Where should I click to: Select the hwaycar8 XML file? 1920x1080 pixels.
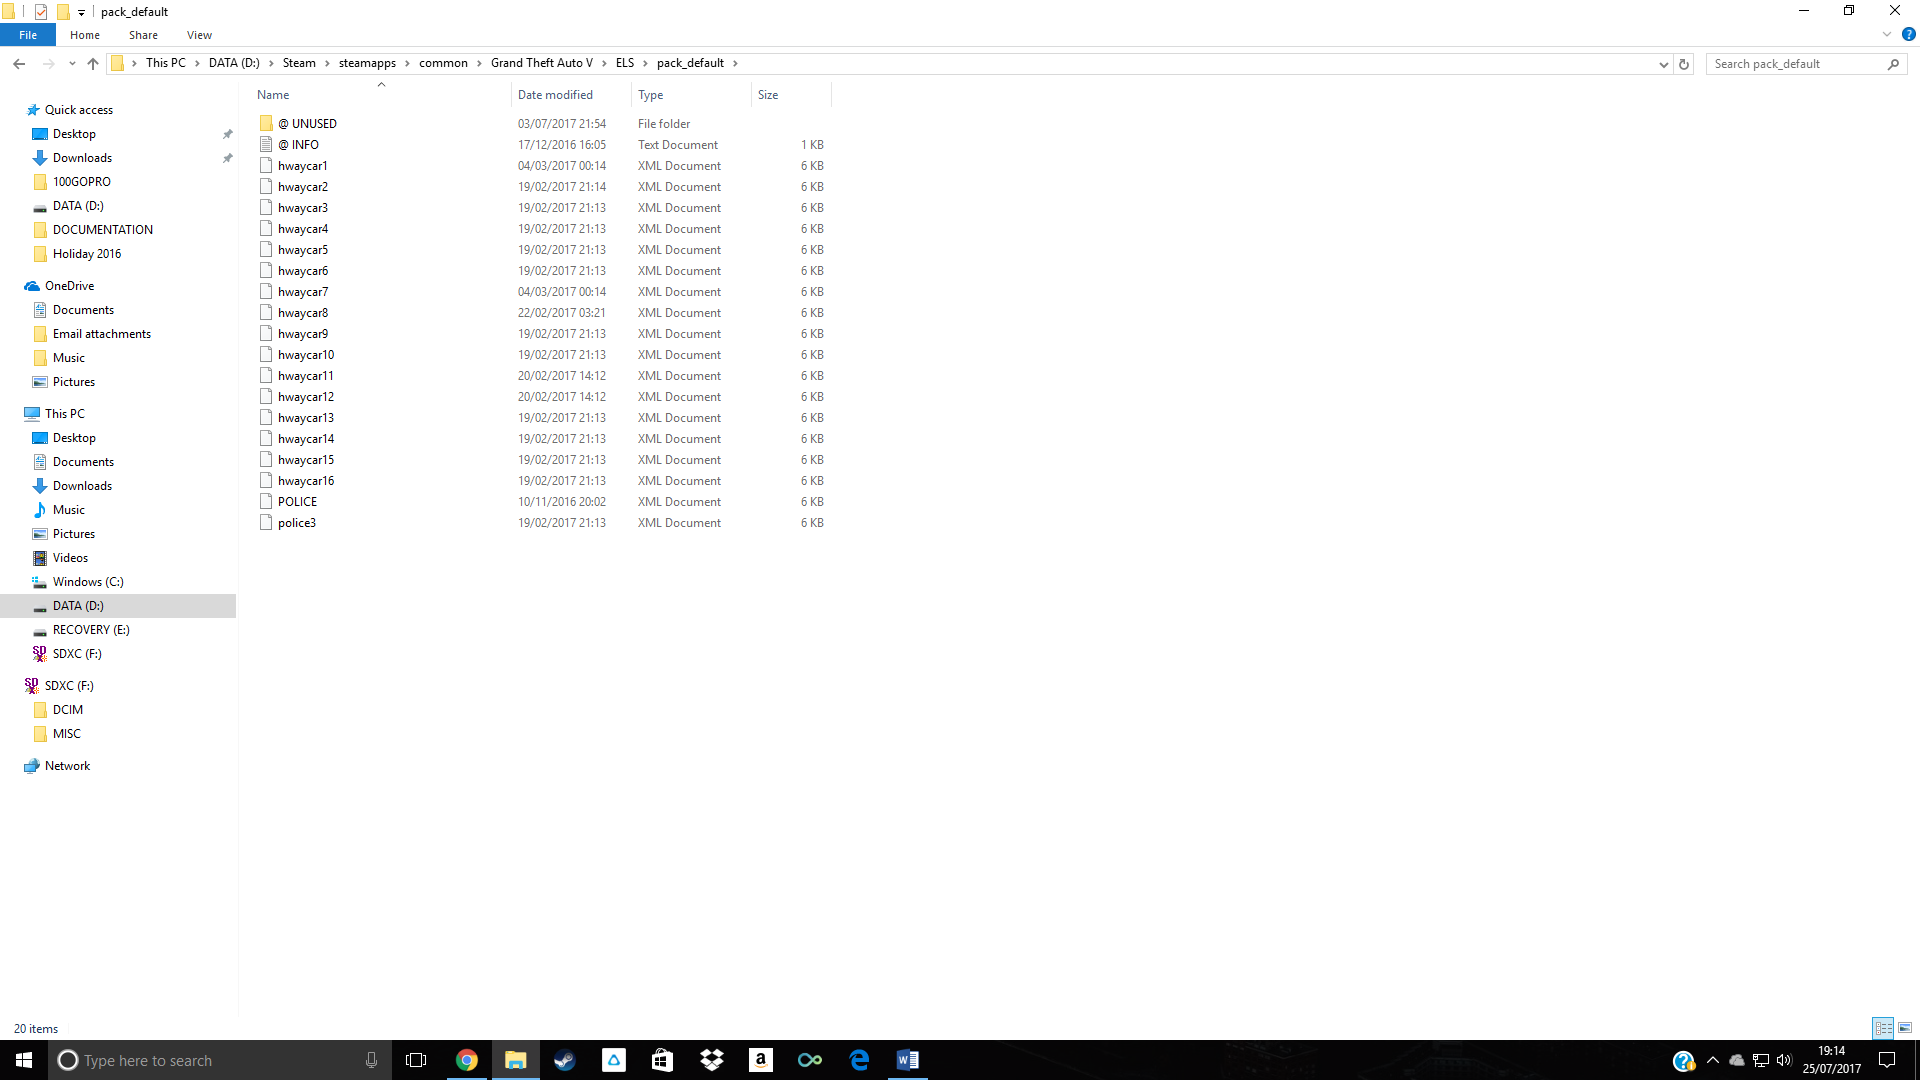303,313
